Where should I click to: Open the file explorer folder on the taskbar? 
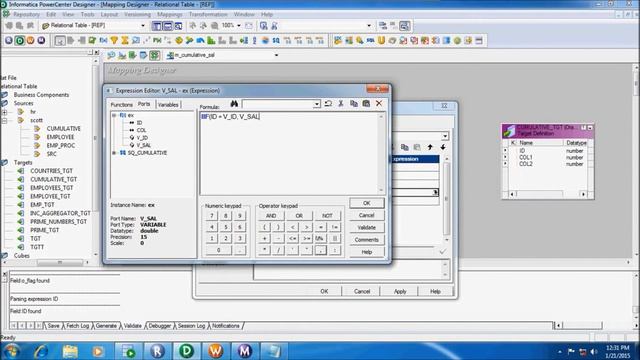[70, 351]
